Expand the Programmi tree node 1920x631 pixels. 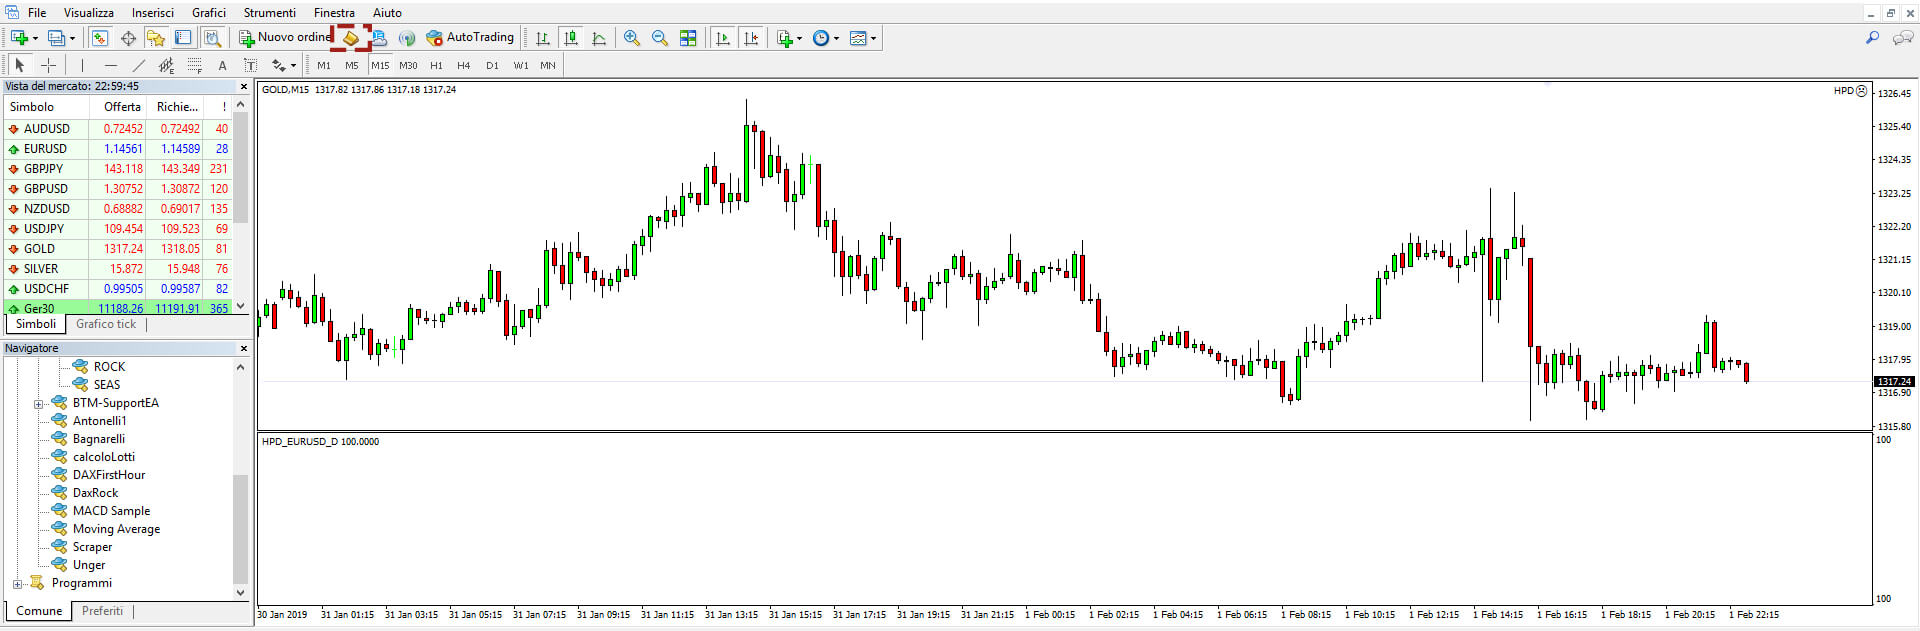pos(17,584)
